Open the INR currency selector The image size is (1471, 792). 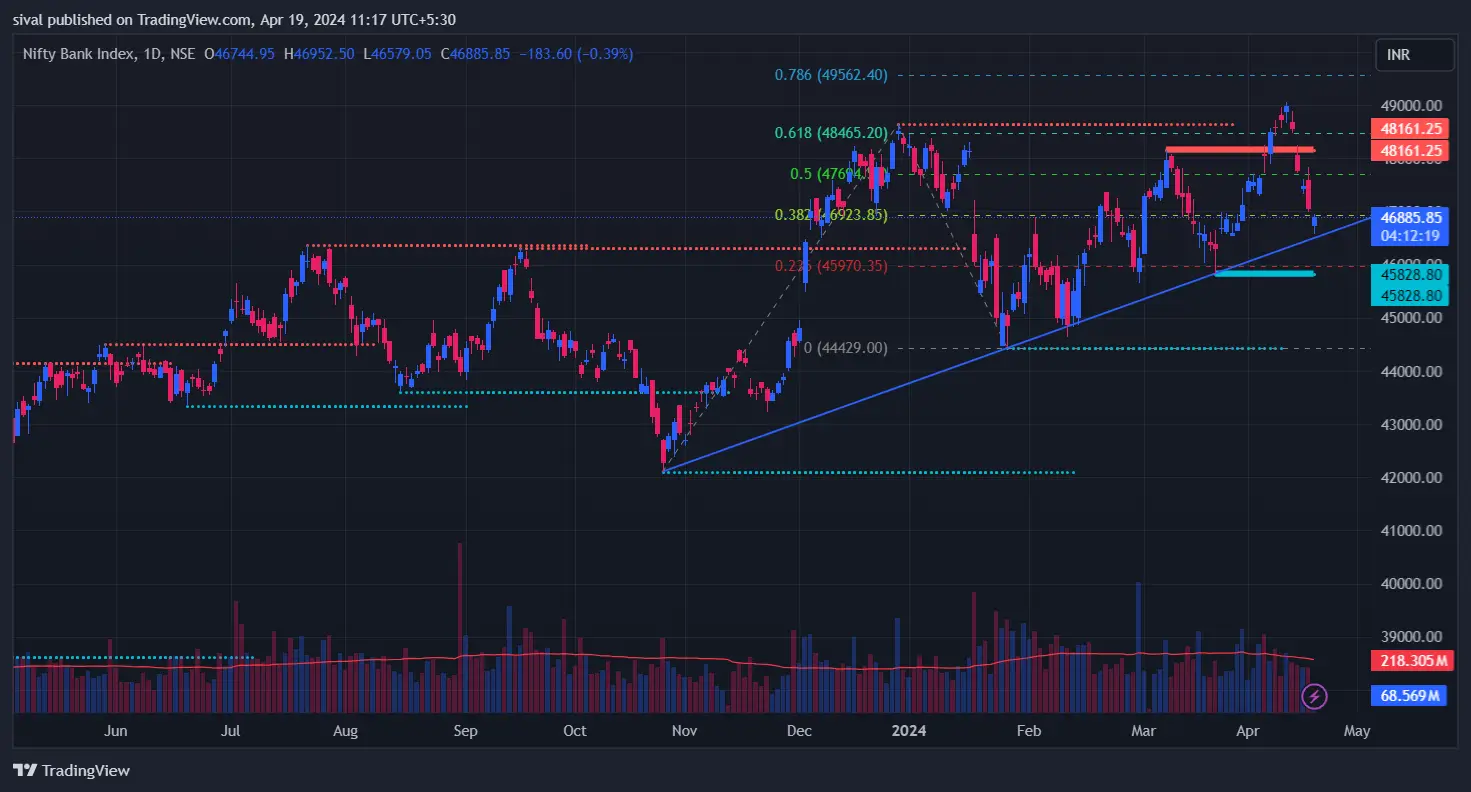point(1415,55)
